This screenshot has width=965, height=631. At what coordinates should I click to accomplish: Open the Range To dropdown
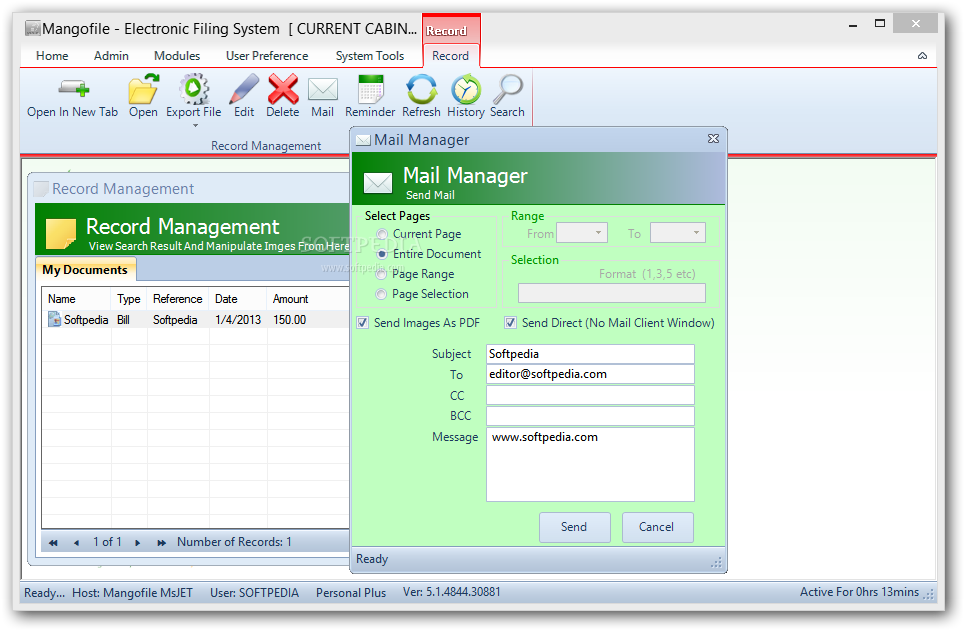678,233
